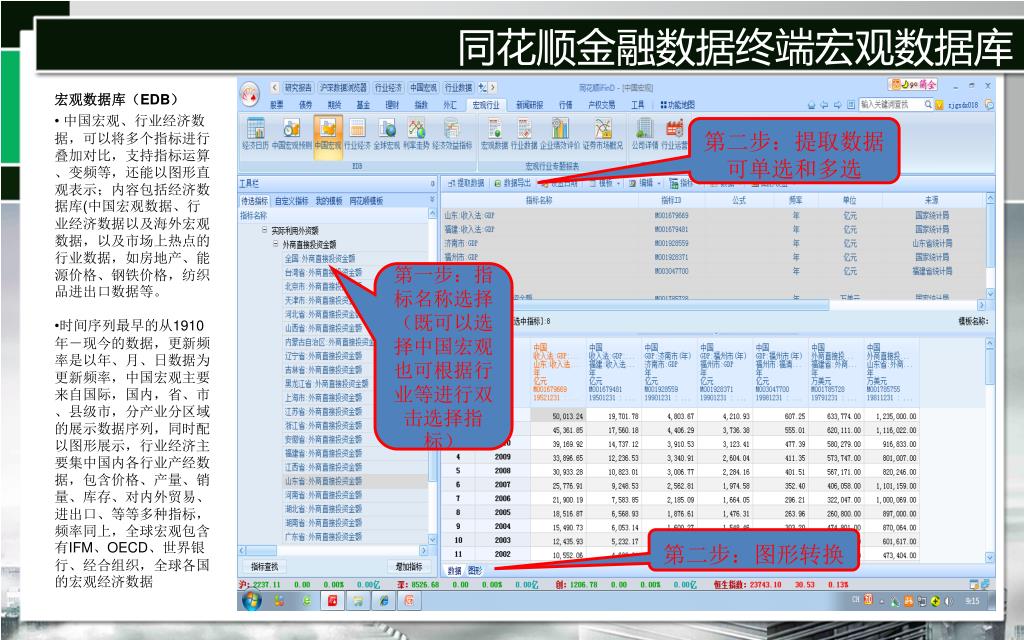
Task: Open the 债券 menu tab
Action: pyautogui.click(x=306, y=104)
